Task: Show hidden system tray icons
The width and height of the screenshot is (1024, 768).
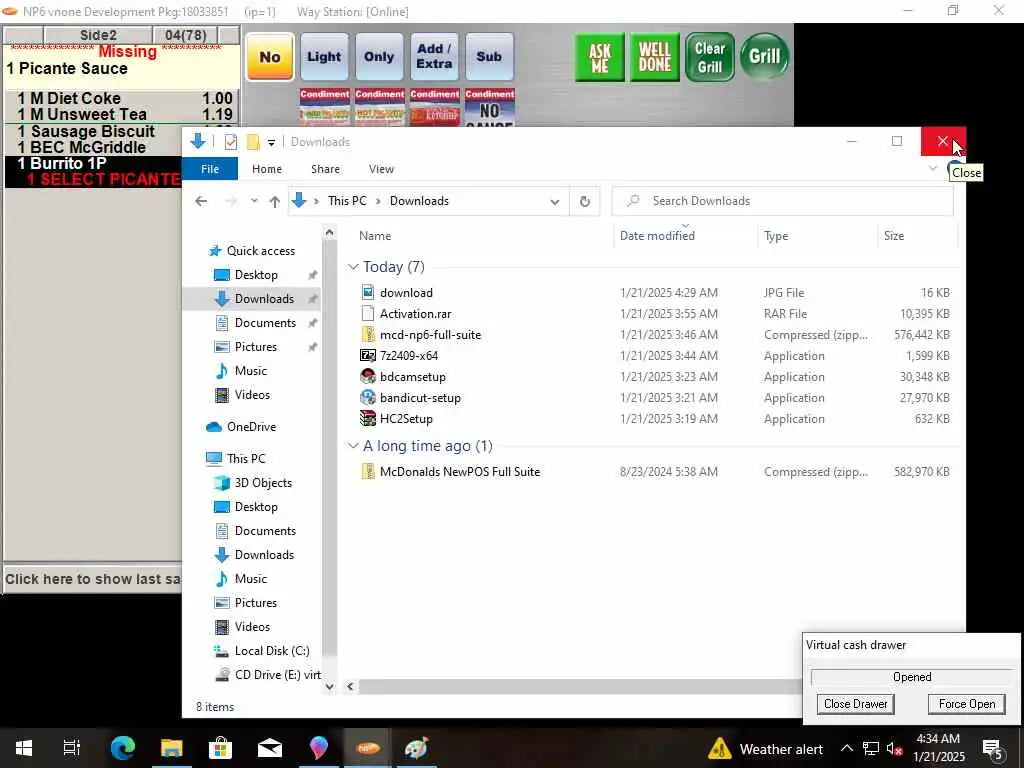Action: click(x=846, y=748)
